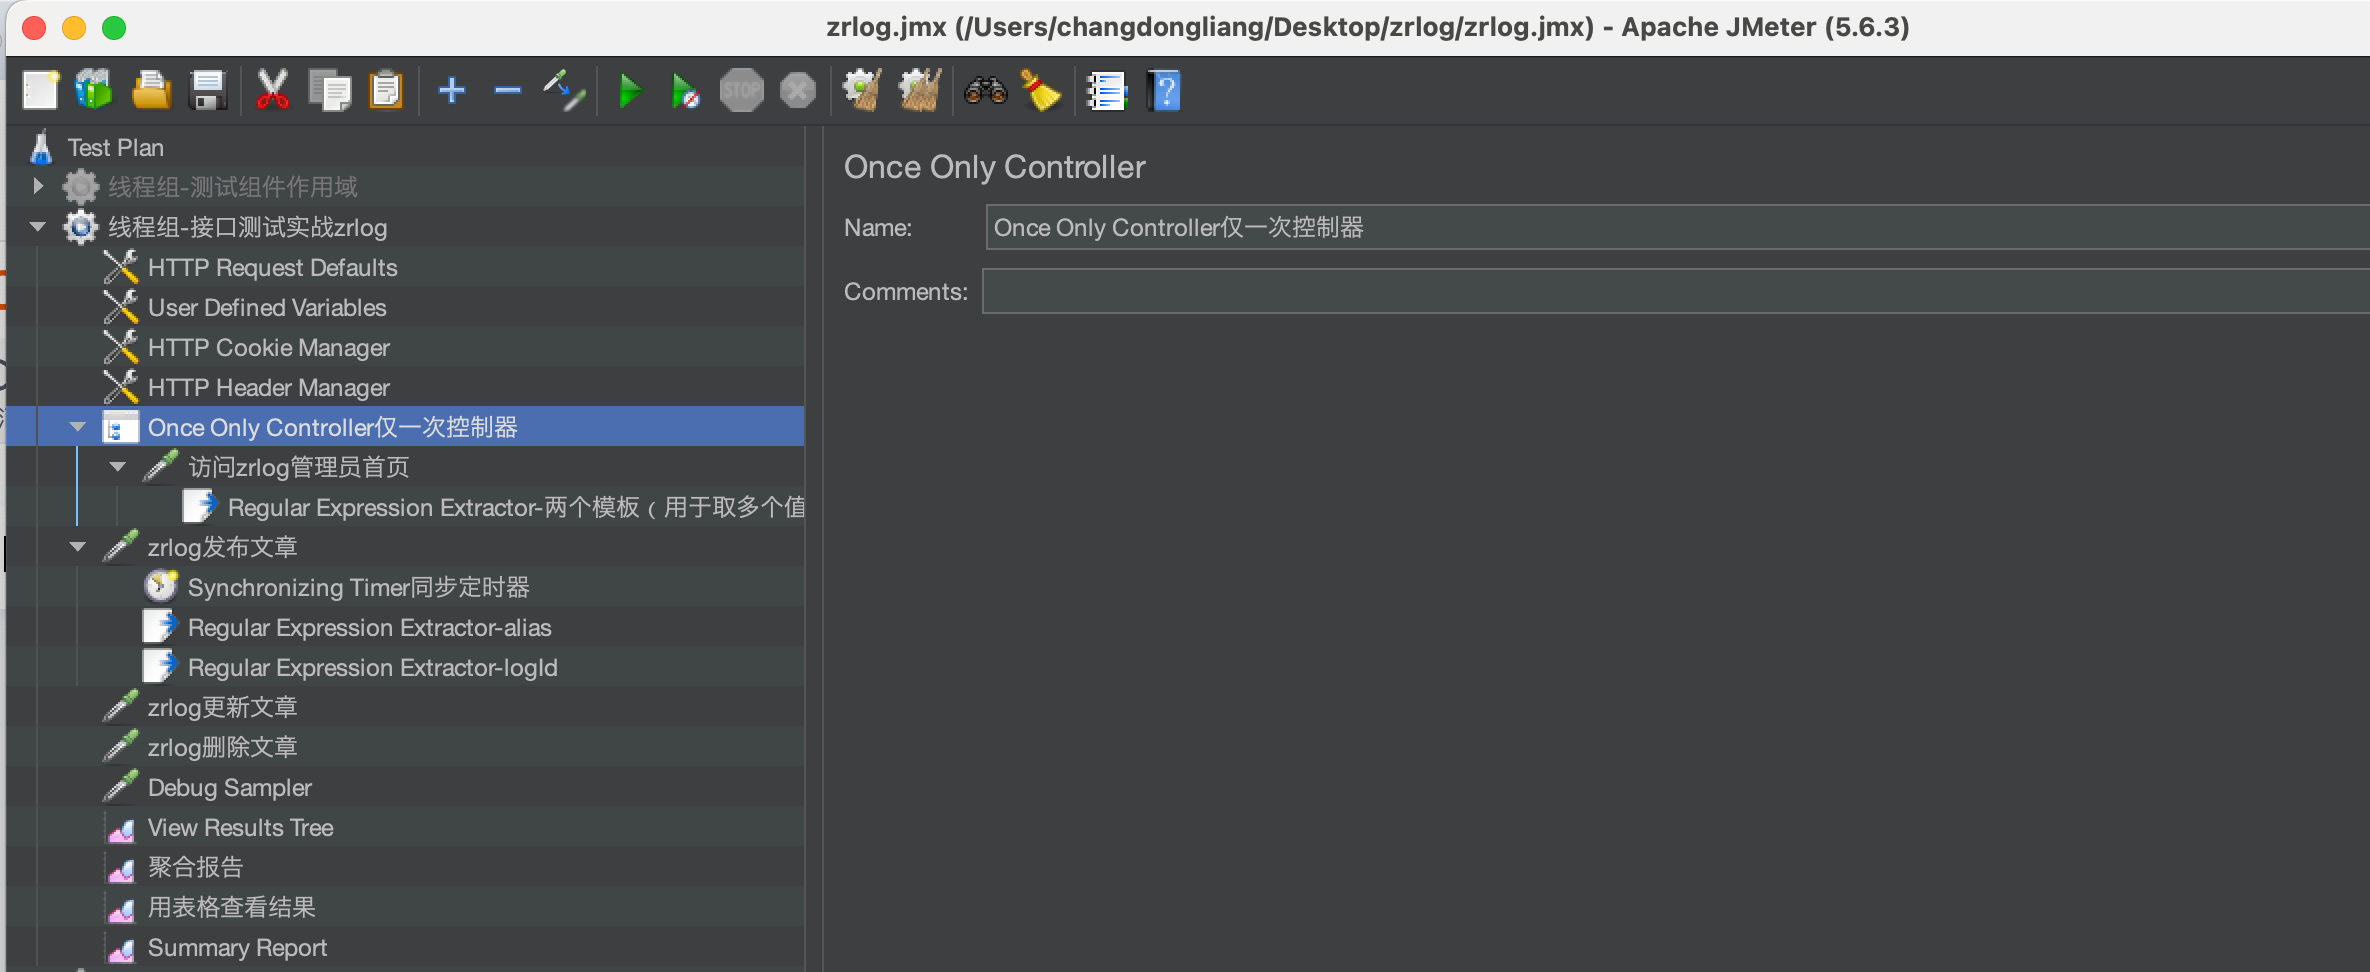Image resolution: width=2370 pixels, height=972 pixels.
Task: Click Start no pauses icon
Action: (x=685, y=91)
